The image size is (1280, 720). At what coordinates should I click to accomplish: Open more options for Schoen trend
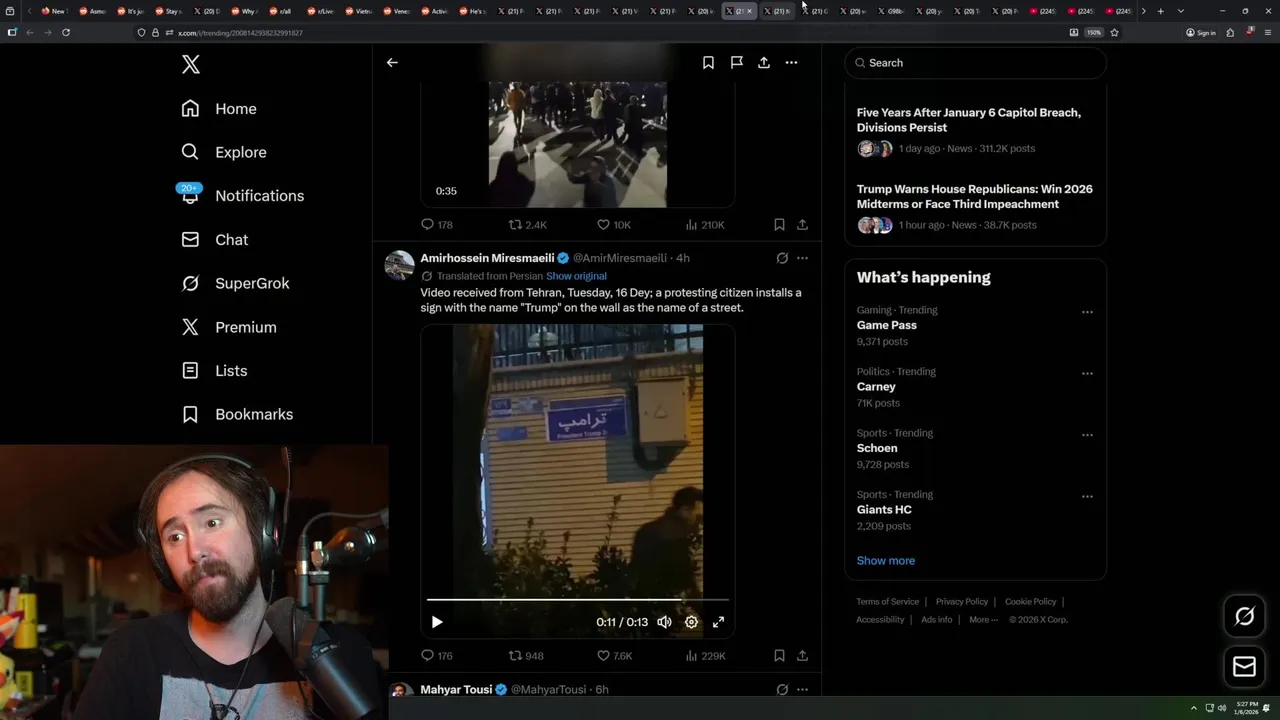coord(1087,435)
